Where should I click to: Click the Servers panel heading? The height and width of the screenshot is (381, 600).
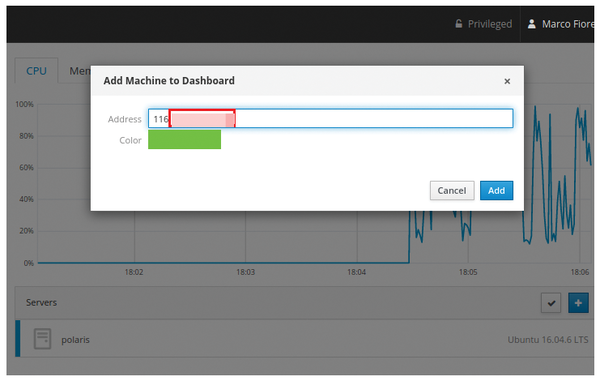pyautogui.click(x=41, y=303)
